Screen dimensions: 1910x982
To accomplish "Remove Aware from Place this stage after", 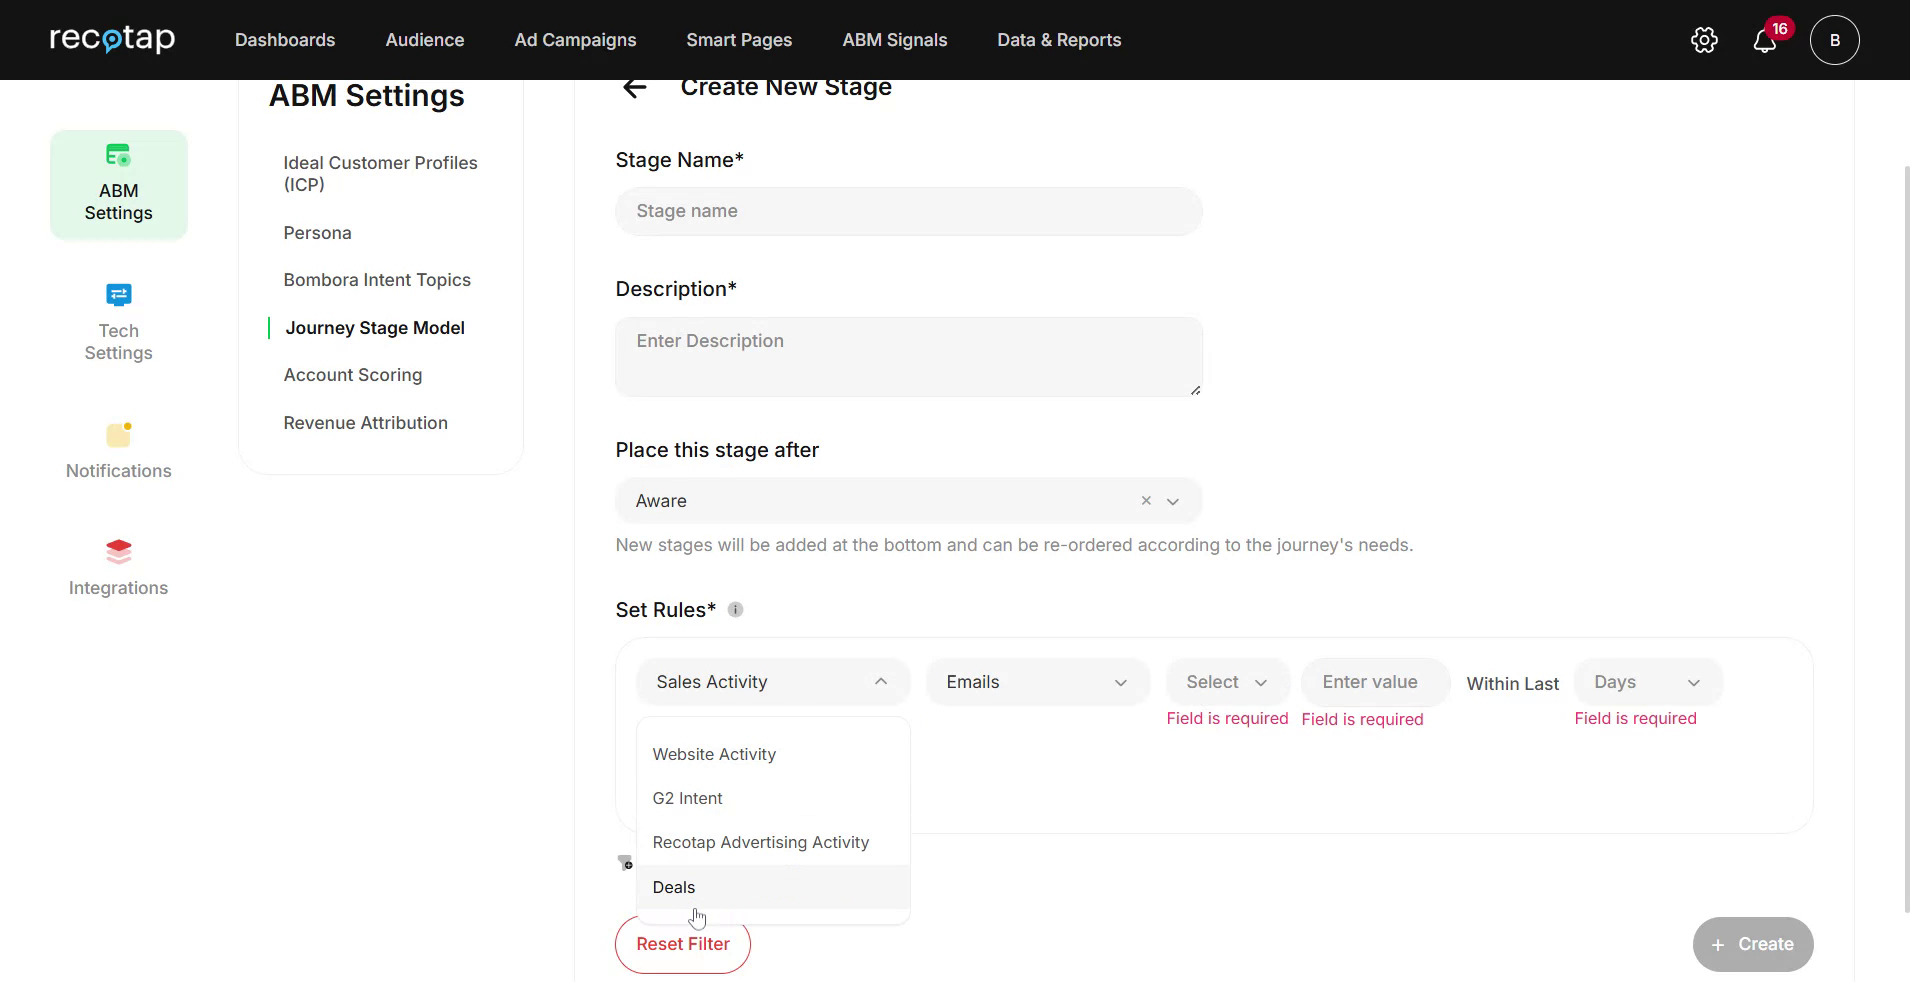I will coord(1144,500).
